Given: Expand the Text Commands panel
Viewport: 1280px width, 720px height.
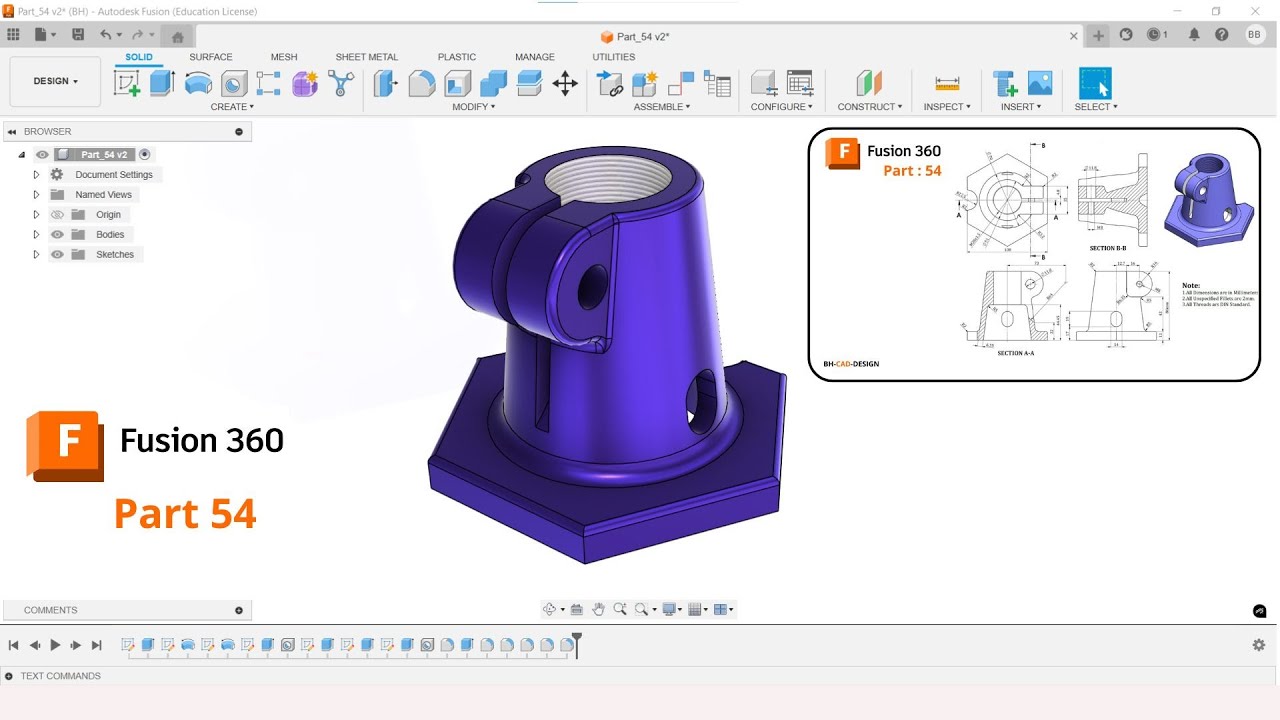Looking at the screenshot, I should [9, 676].
